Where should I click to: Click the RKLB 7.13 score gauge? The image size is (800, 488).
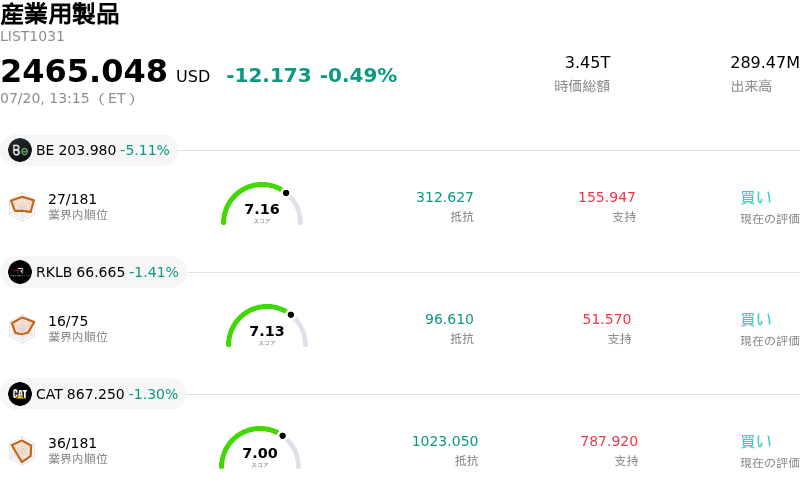tap(267, 326)
